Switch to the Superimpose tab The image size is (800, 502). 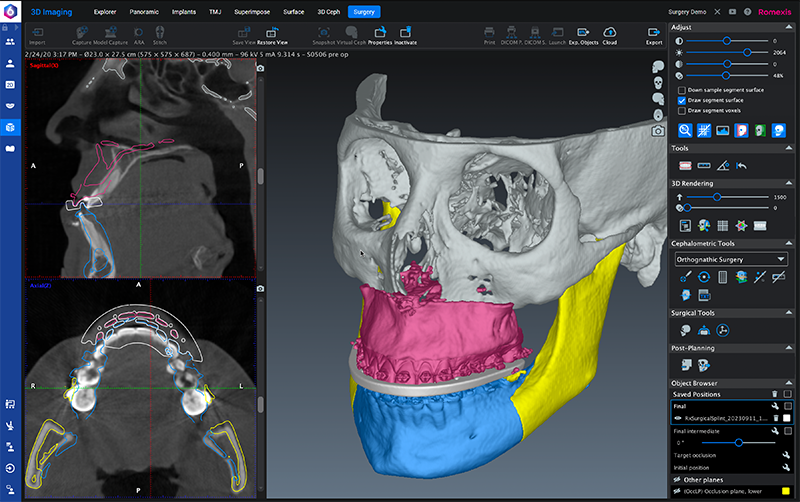(252, 12)
